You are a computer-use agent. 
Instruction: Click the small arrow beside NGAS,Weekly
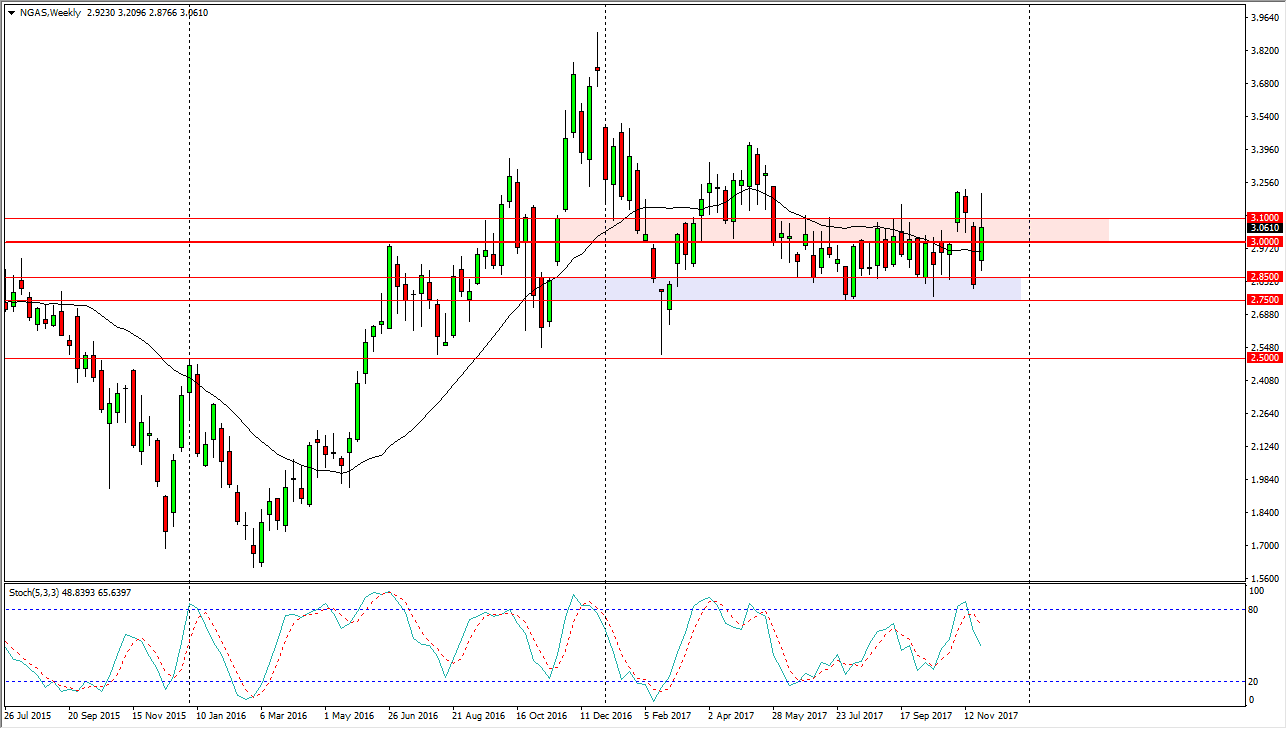(11, 11)
